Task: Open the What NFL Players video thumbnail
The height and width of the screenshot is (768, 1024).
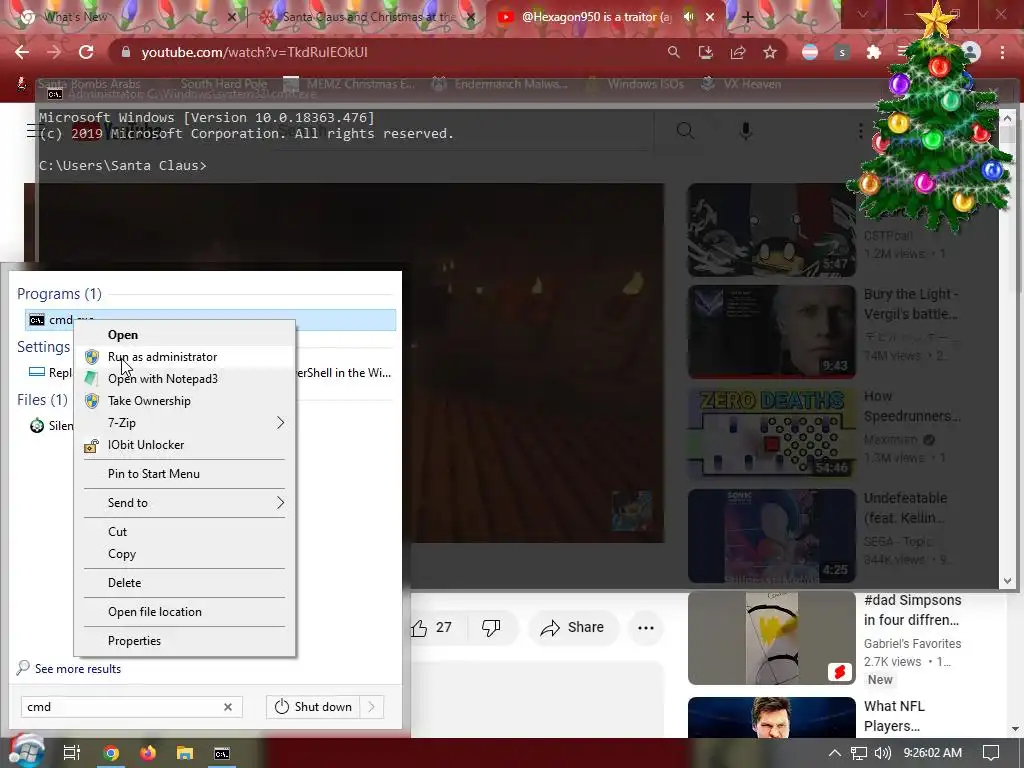Action: pos(771,717)
